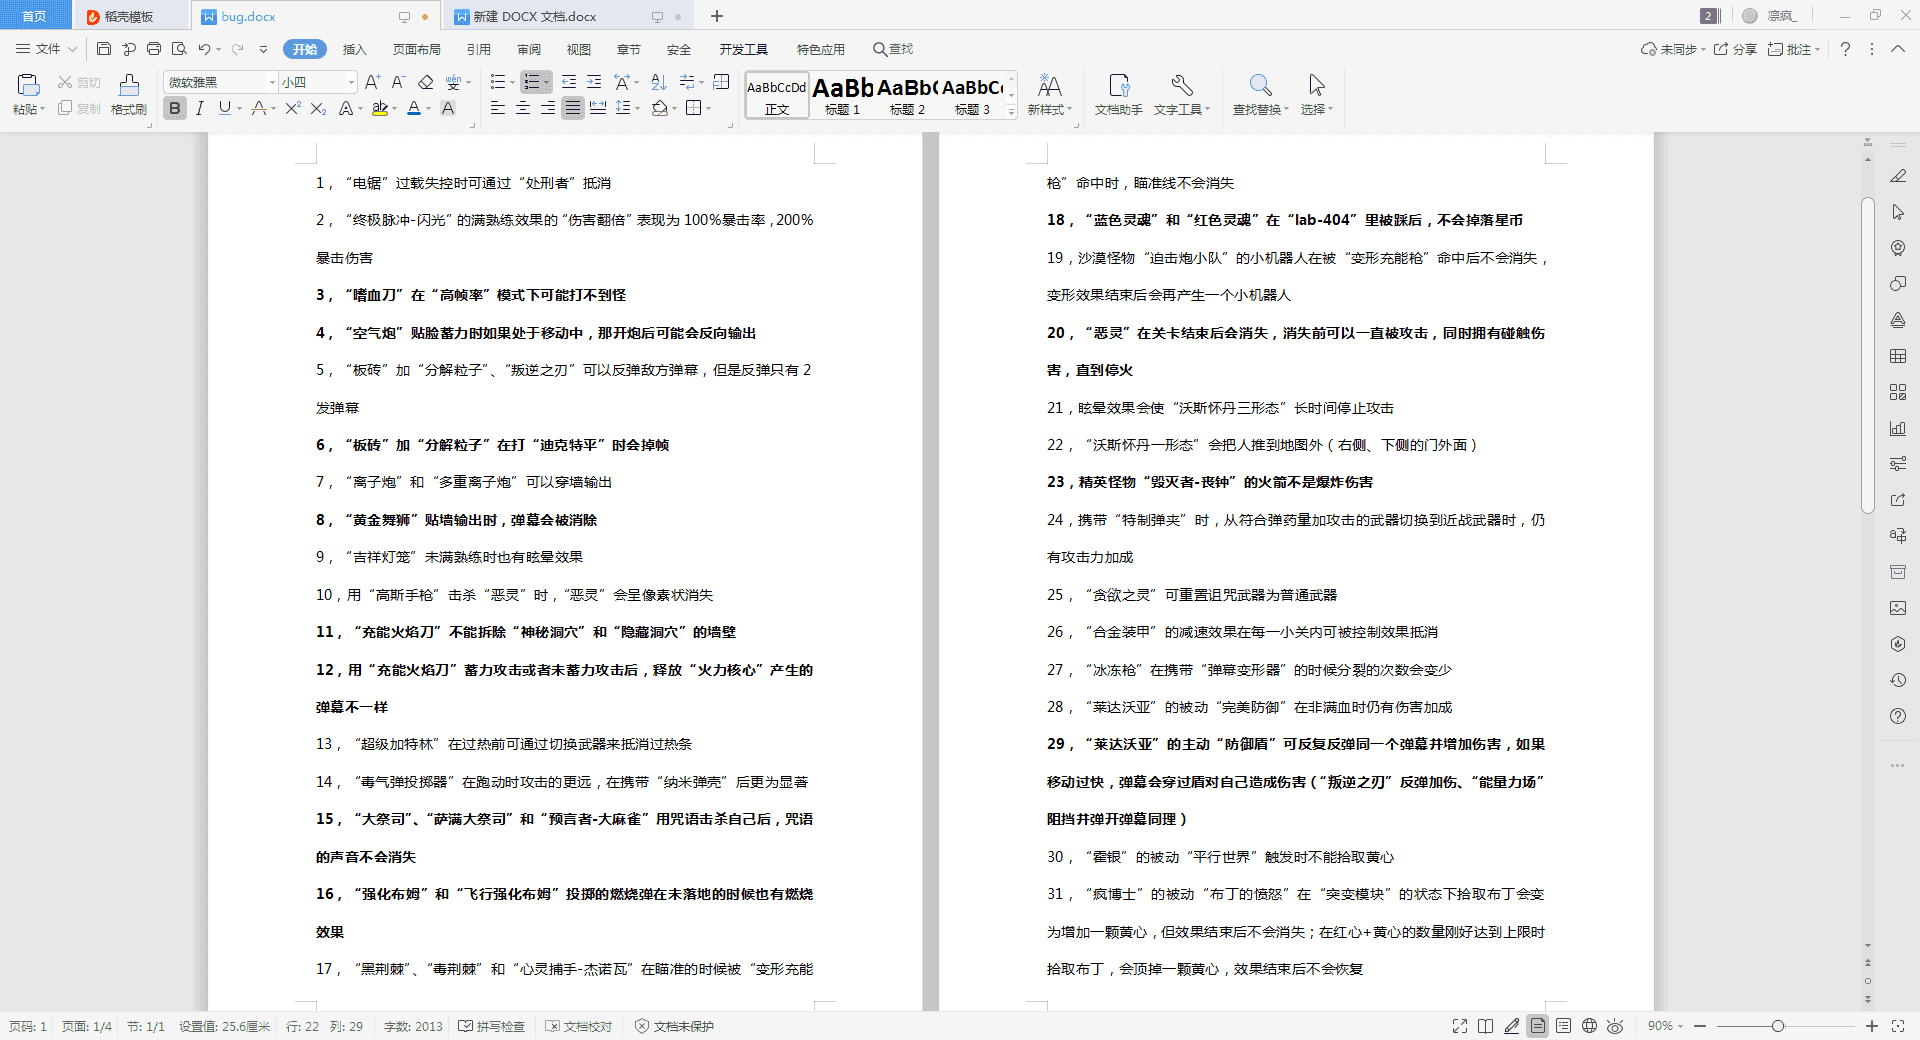Viewport: 1920px width, 1040px height.
Task: Click the Share (分享) icon
Action: point(1735,49)
